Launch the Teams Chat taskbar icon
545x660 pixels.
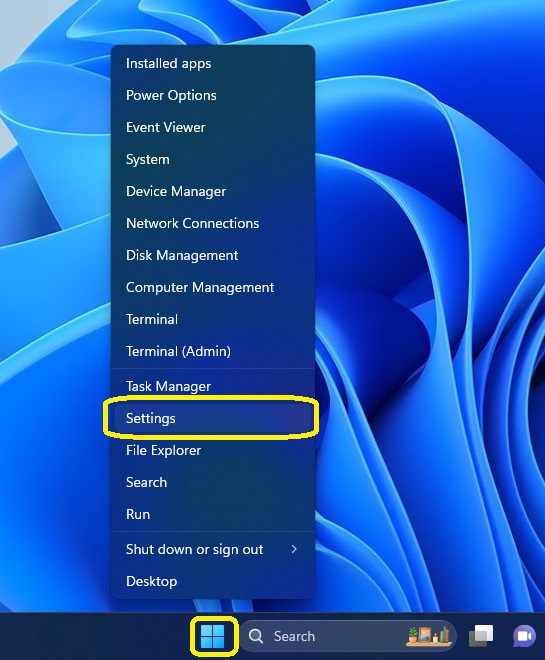point(524,636)
